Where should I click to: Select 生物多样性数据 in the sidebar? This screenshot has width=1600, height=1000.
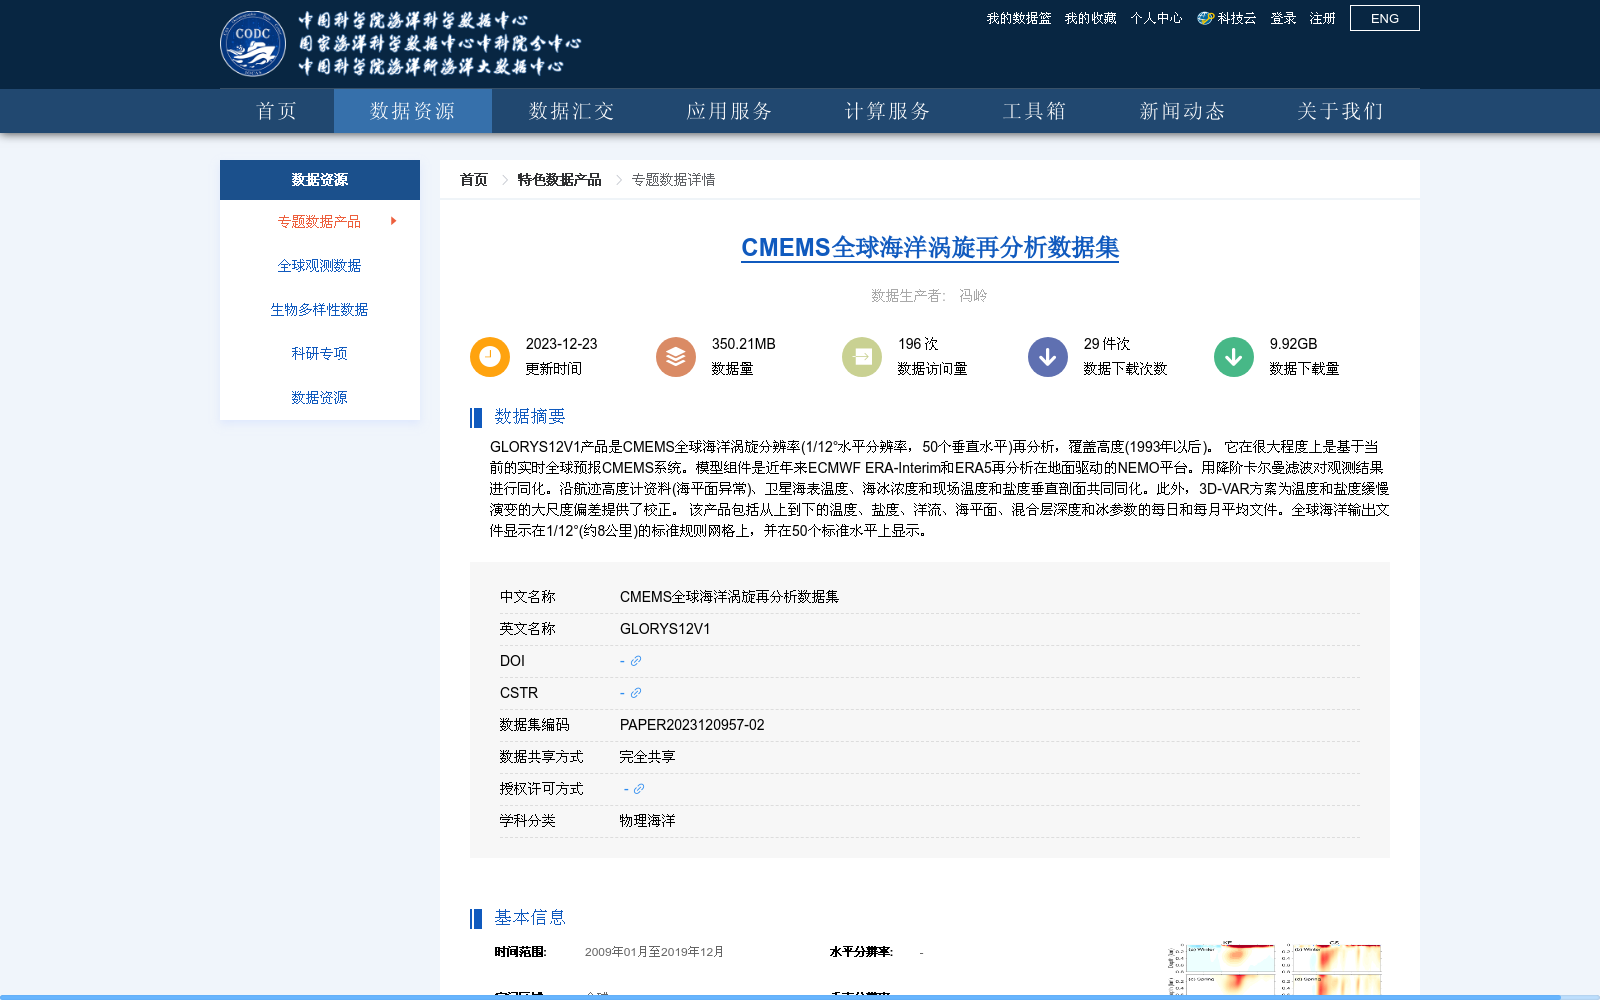coord(319,309)
